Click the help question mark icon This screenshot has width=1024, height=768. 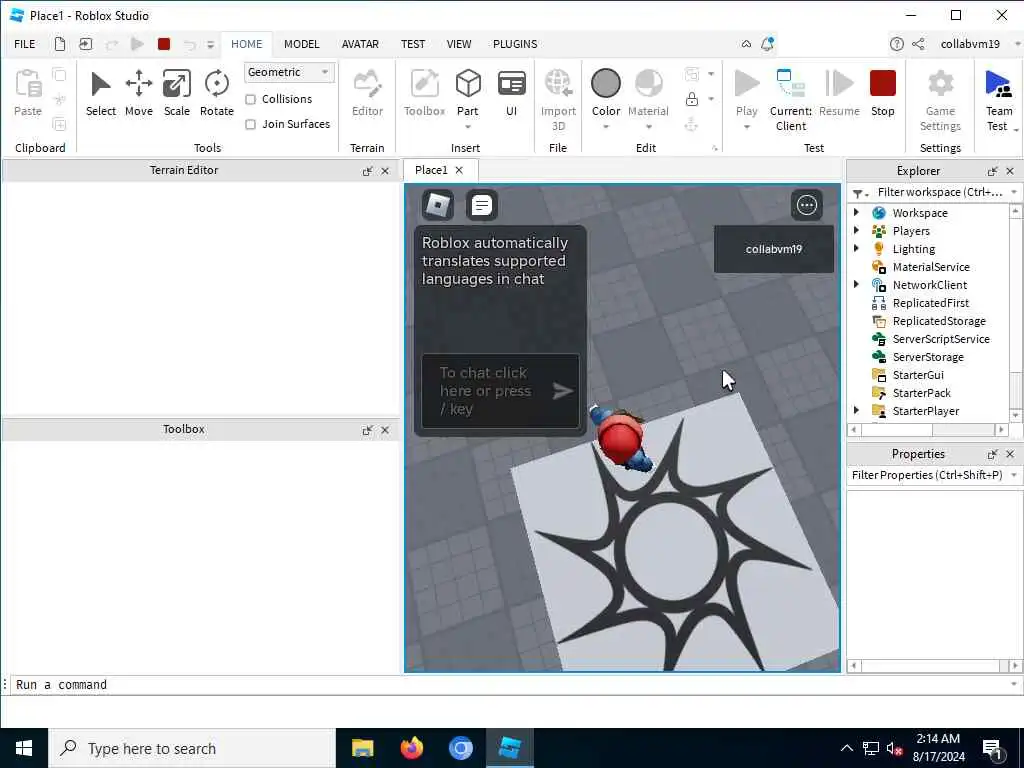(897, 44)
